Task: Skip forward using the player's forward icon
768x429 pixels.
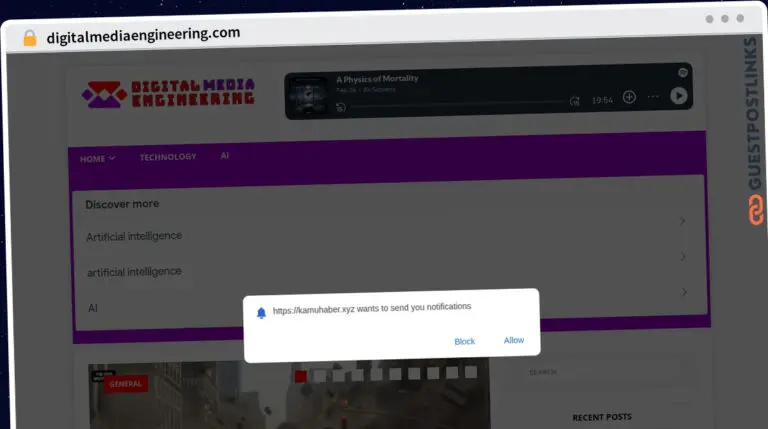Action: 574,101
